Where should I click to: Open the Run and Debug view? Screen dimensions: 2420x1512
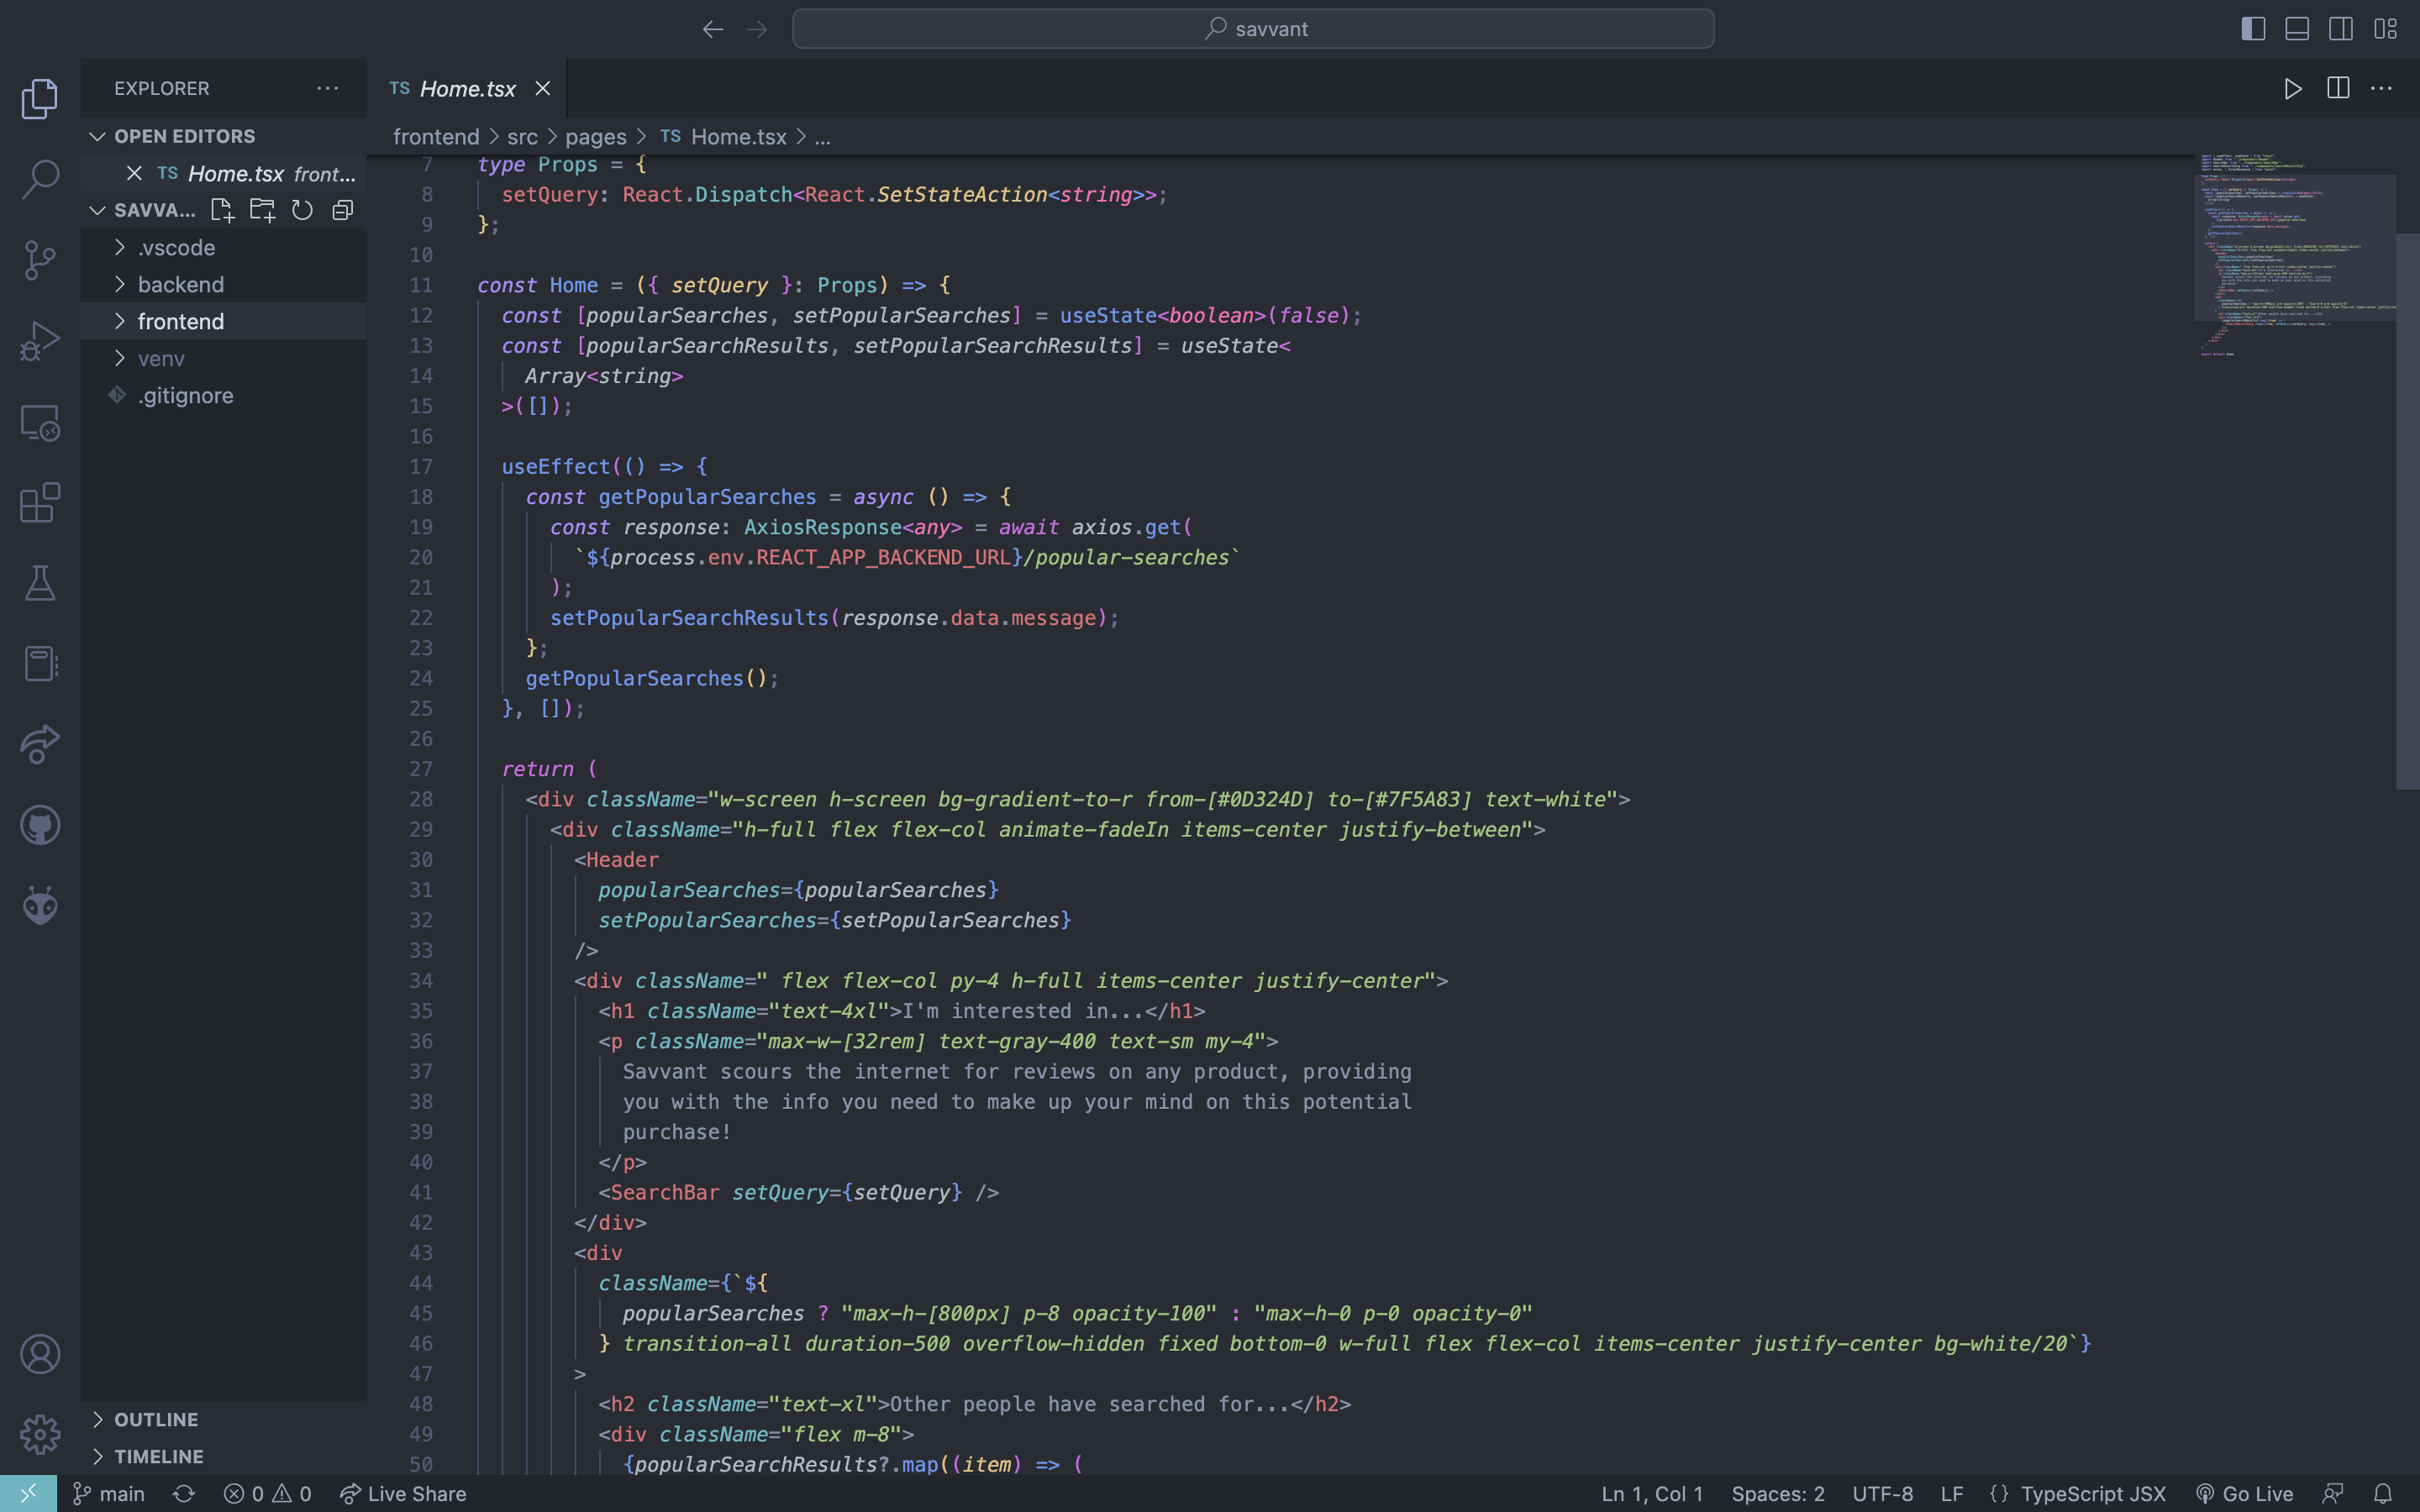click(x=40, y=341)
